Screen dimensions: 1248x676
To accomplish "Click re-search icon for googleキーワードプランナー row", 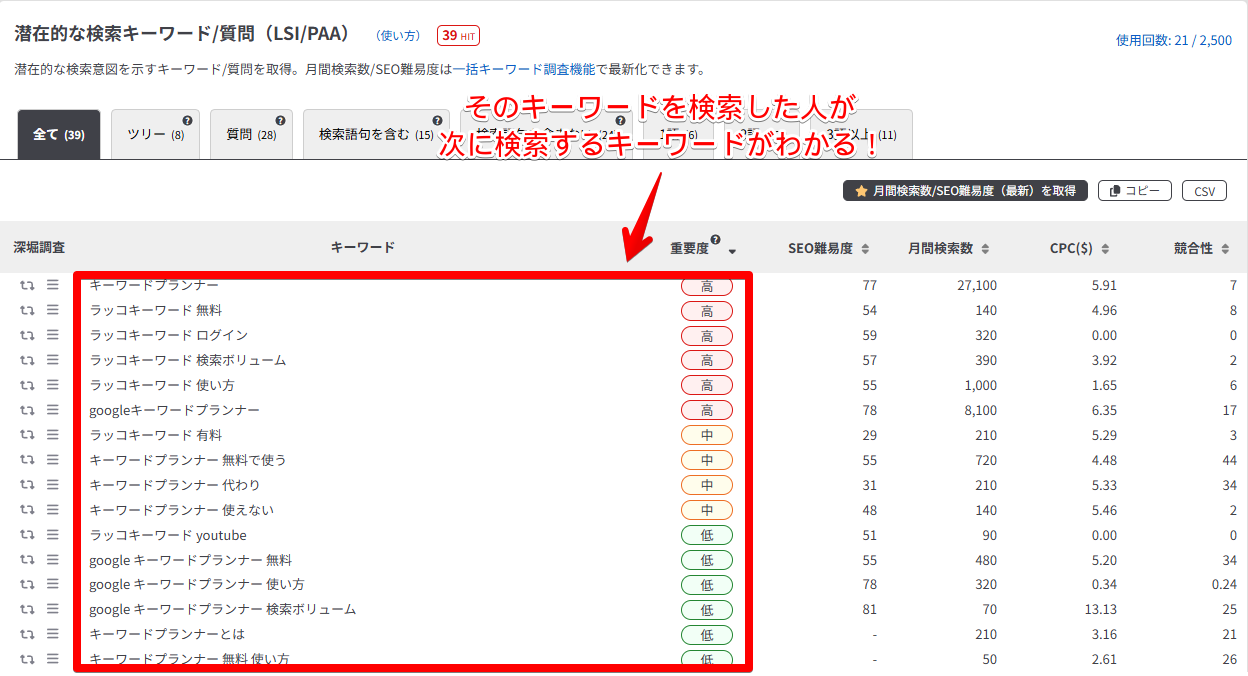I will (27, 410).
